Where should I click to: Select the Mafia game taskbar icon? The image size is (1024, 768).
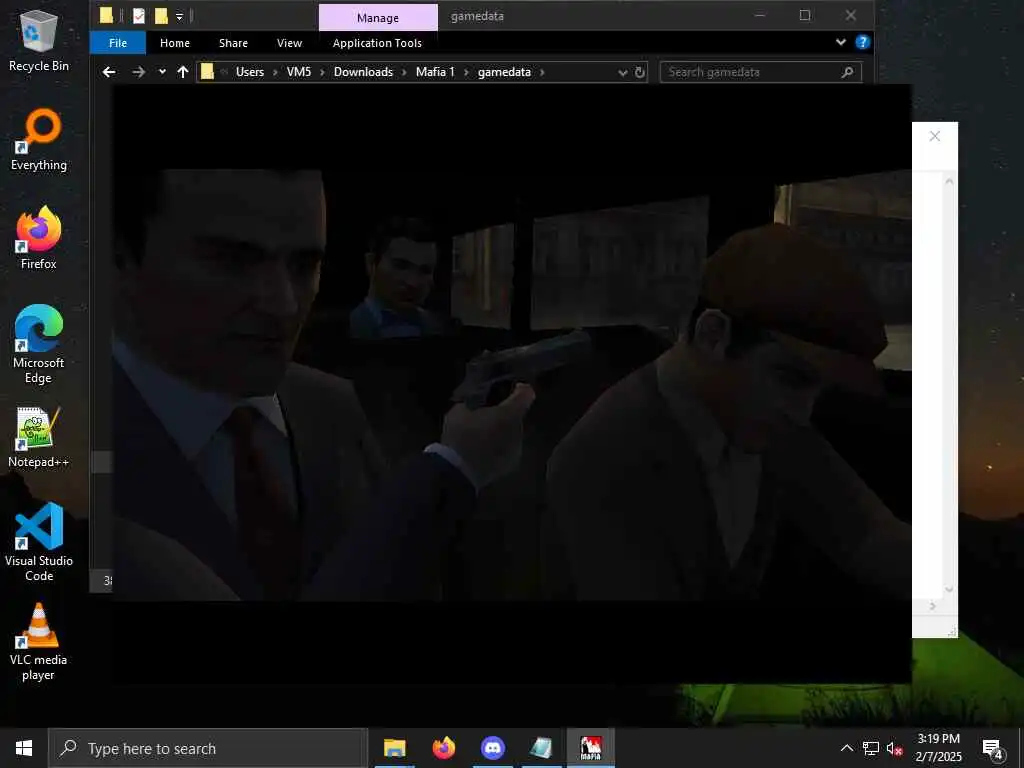pyautogui.click(x=590, y=748)
